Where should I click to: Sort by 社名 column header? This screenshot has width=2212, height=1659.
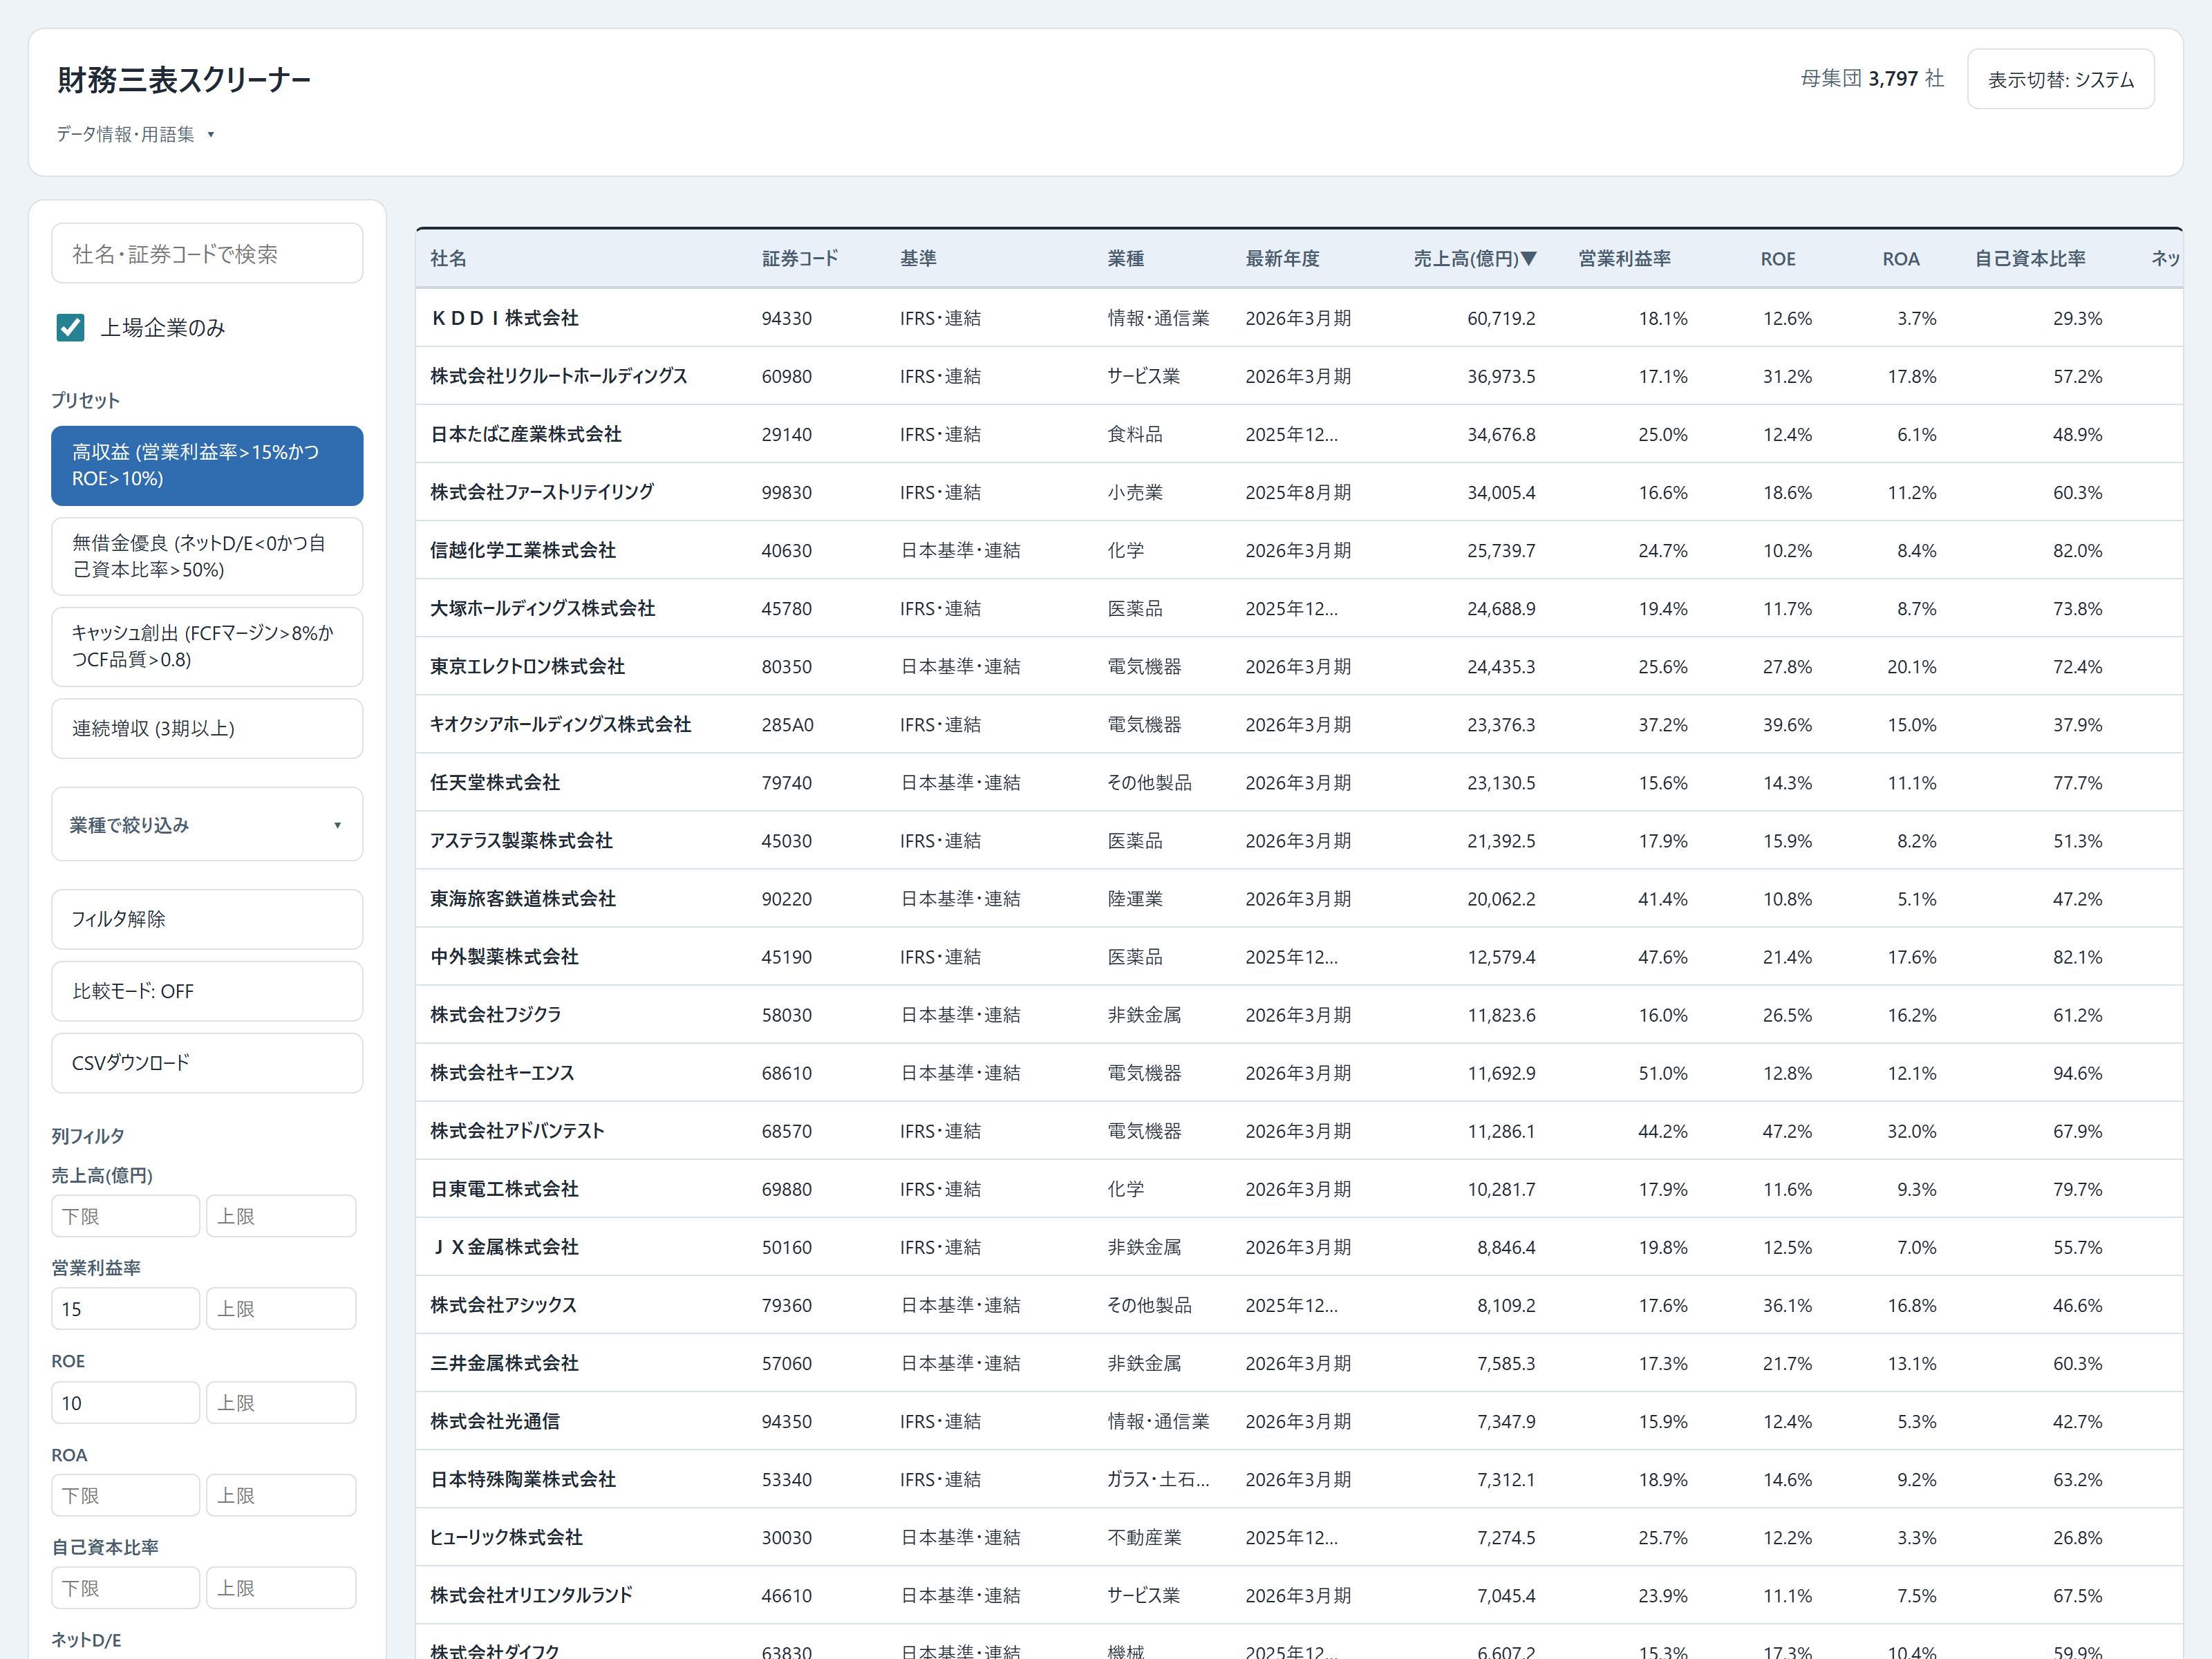448,259
